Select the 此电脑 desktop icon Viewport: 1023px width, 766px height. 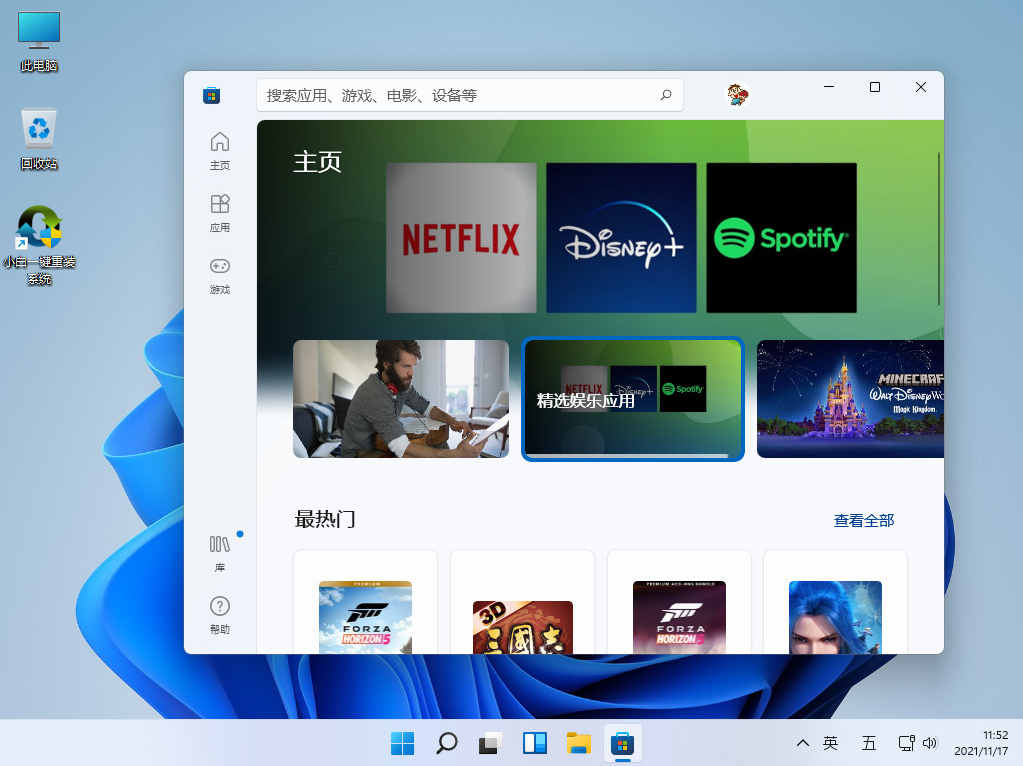point(39,42)
